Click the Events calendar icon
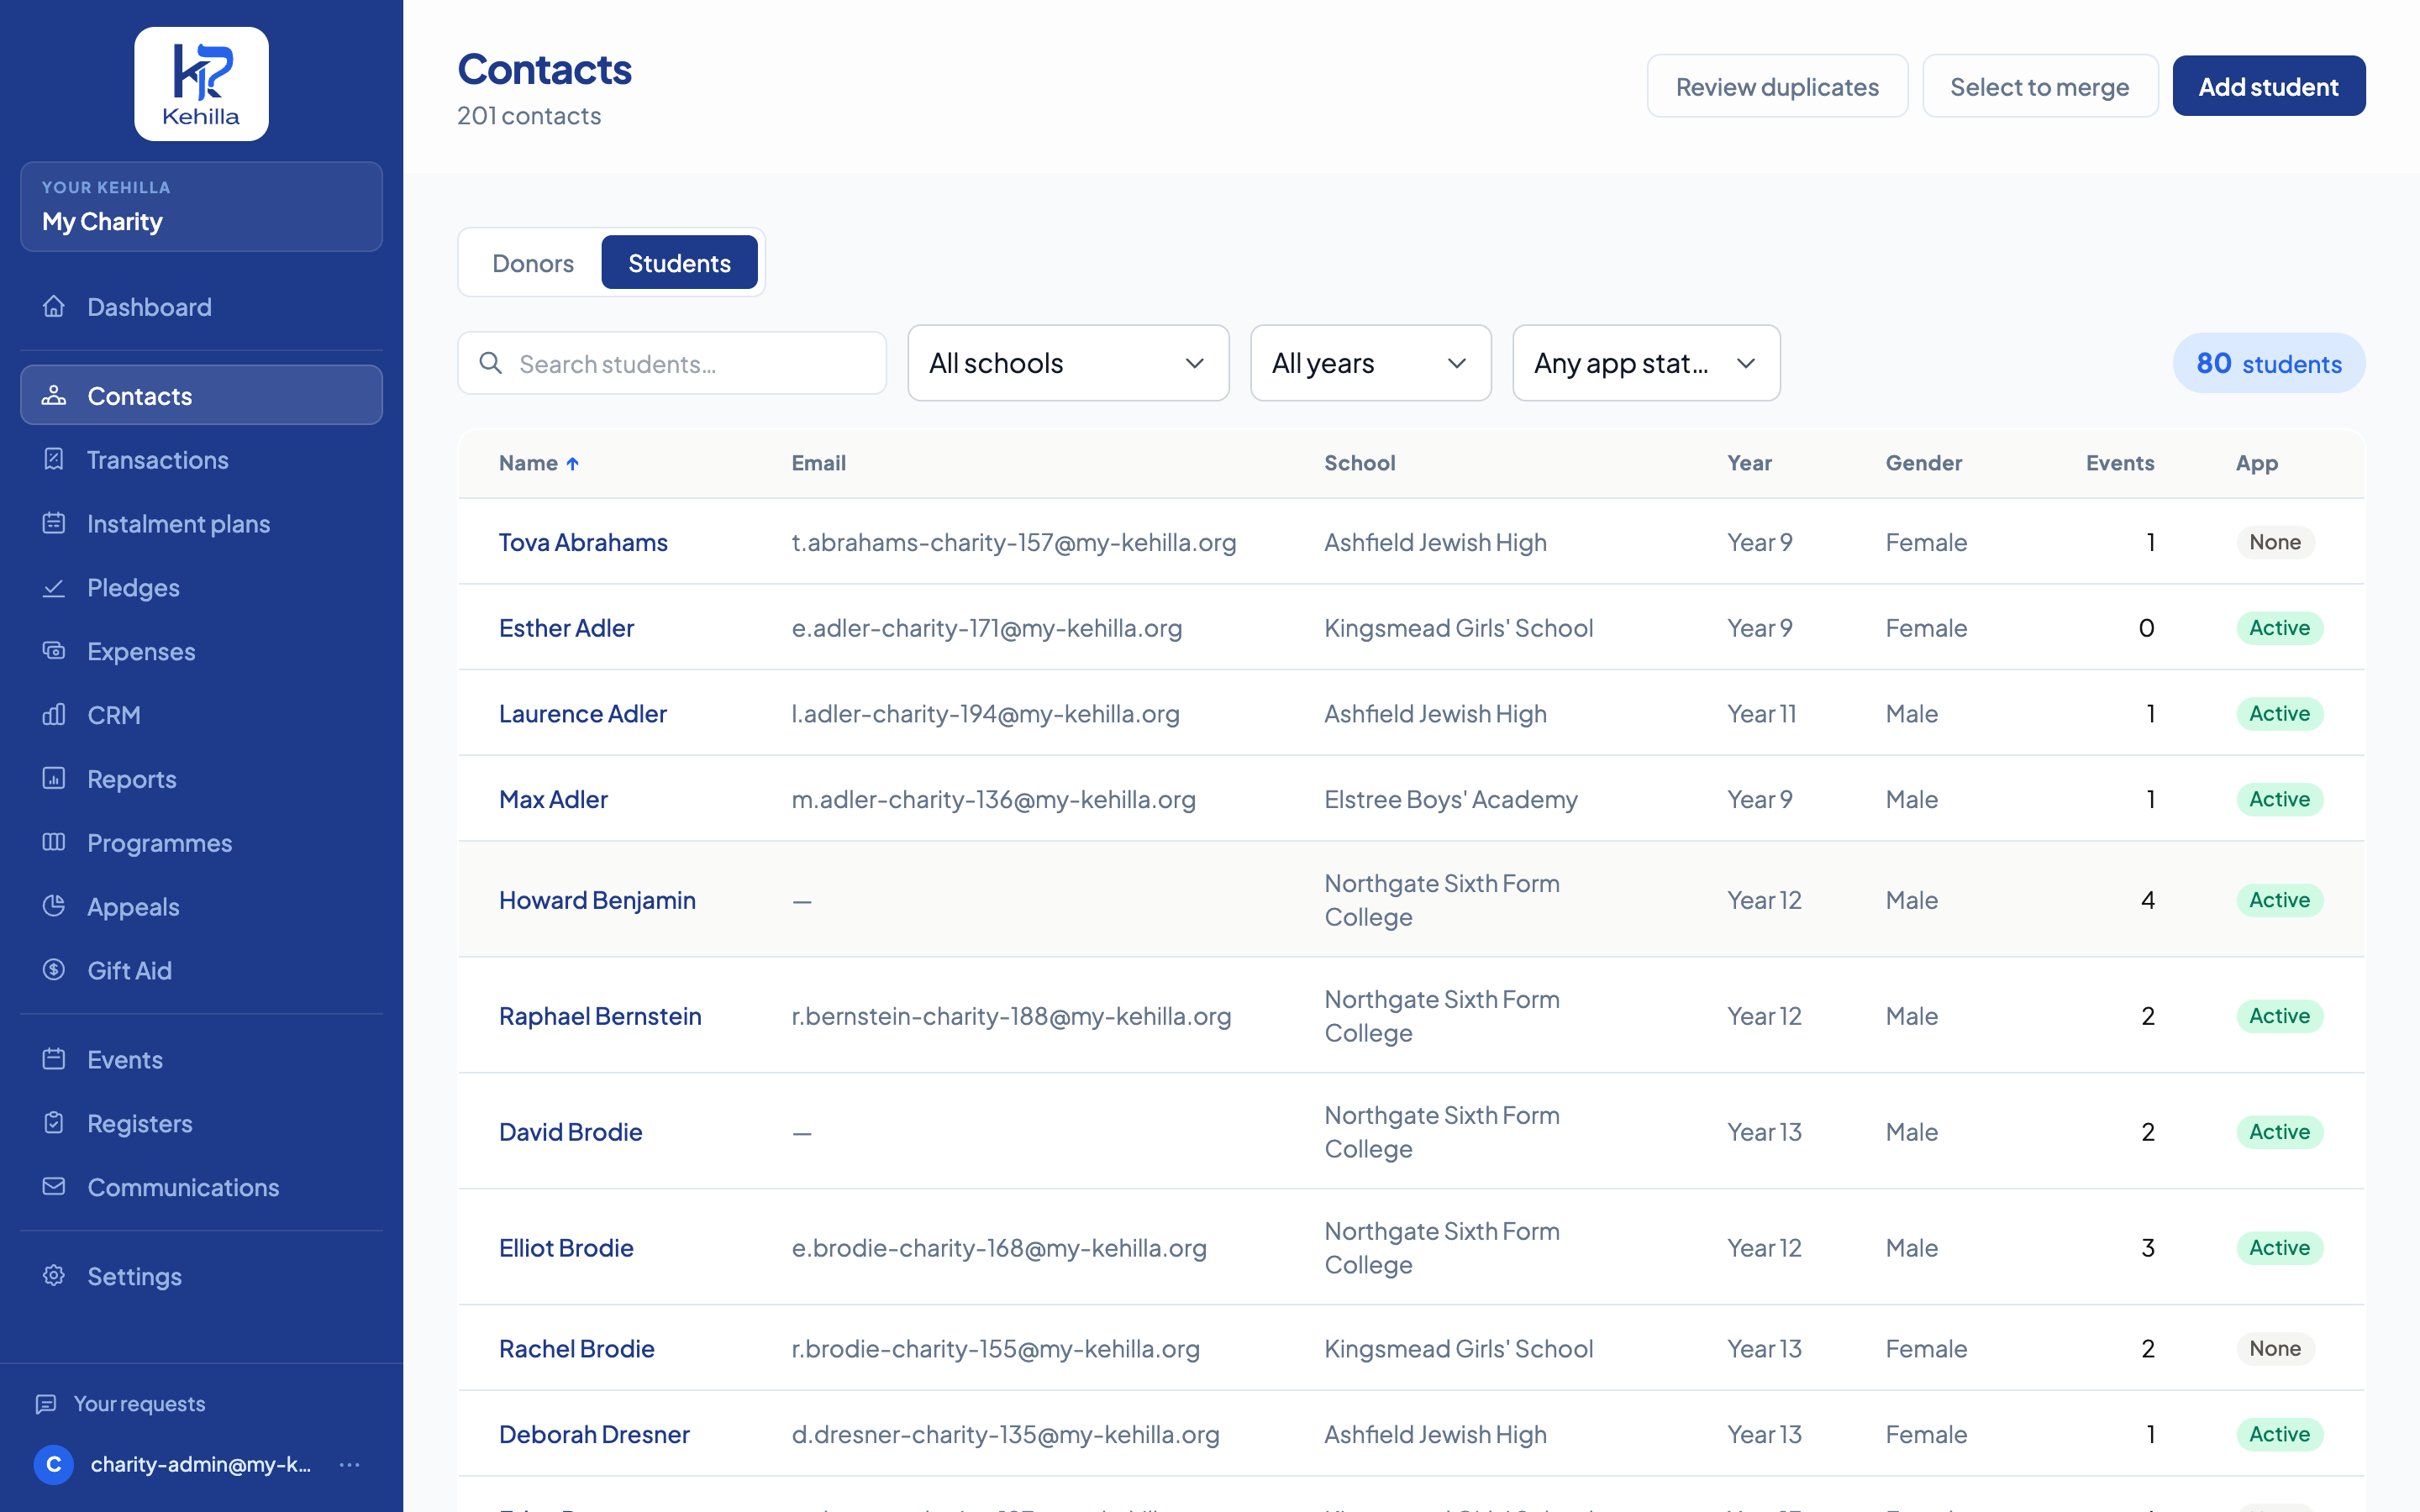Screen dimensions: 2420x1512 click(x=54, y=1059)
